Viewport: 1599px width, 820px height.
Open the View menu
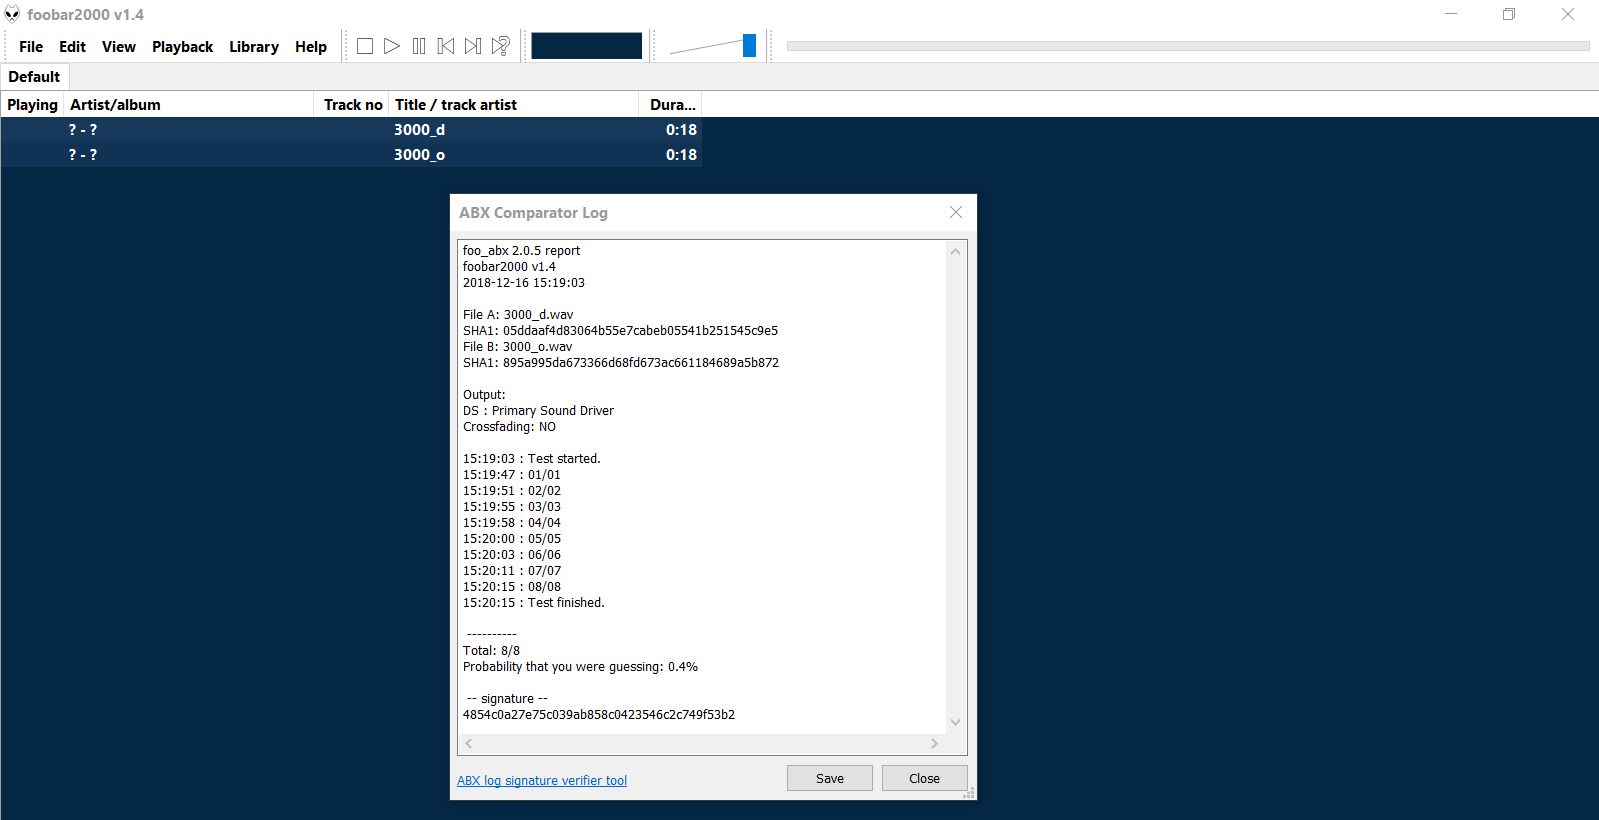119,47
